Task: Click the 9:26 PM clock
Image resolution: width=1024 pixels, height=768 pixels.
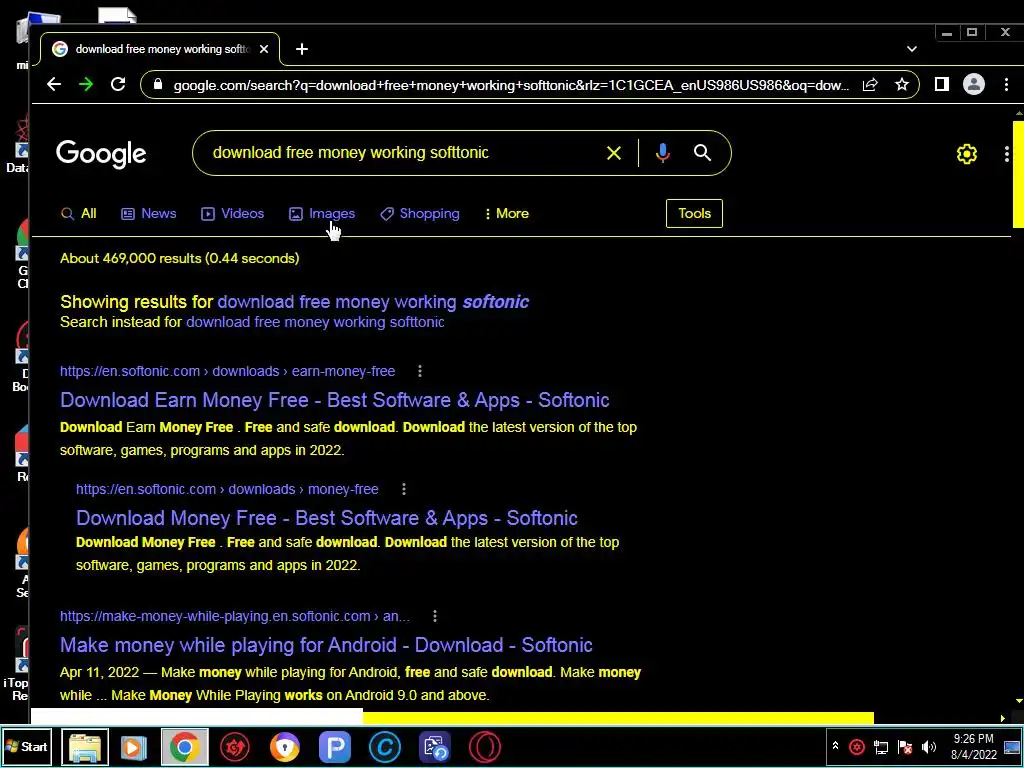Action: [x=973, y=739]
